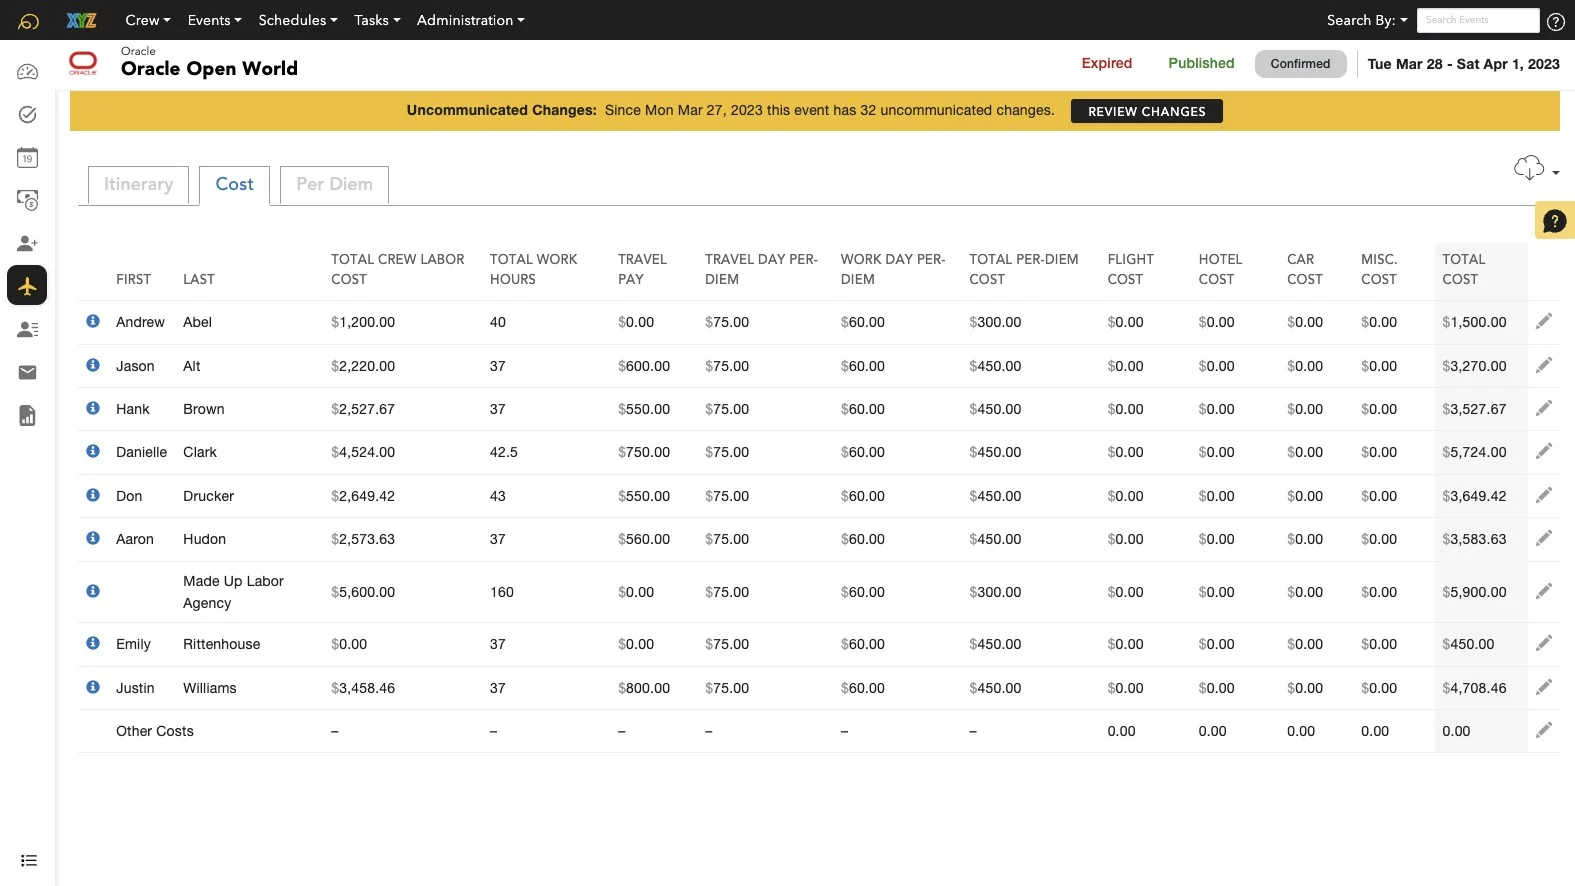Viewport: 1575px width, 886px height.
Task: Click info icon for Hank Brown
Action: (x=93, y=408)
